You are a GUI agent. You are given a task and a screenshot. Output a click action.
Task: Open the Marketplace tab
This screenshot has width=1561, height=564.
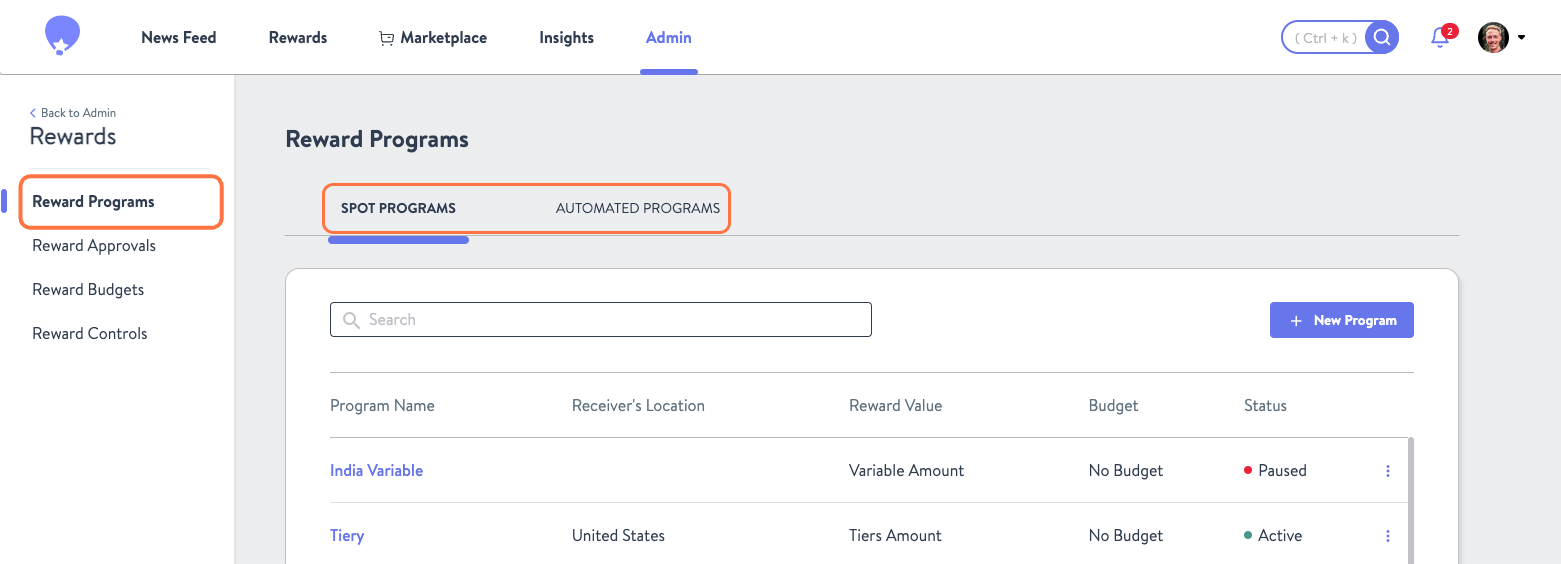tap(433, 38)
